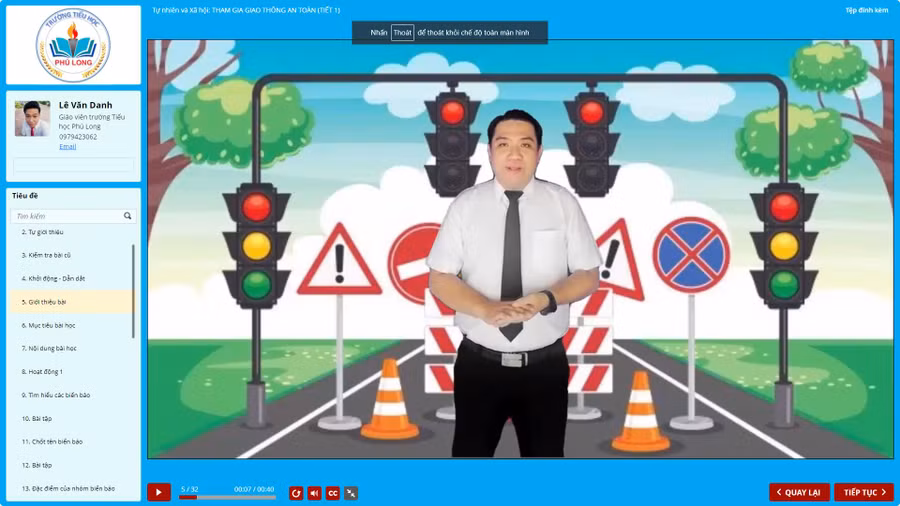Open slide 6. Mục tiêu bài học
The image size is (900, 506).
pyautogui.click(x=49, y=325)
